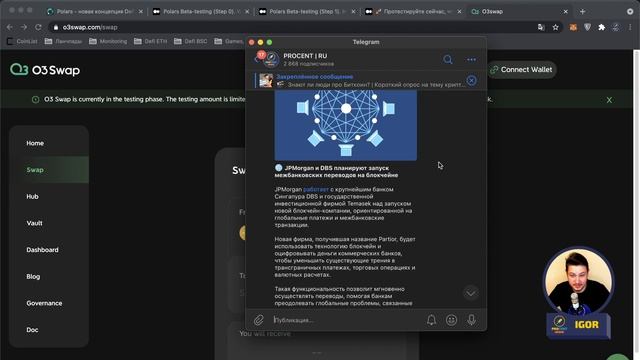Click the Telegram message input field

click(x=347, y=320)
